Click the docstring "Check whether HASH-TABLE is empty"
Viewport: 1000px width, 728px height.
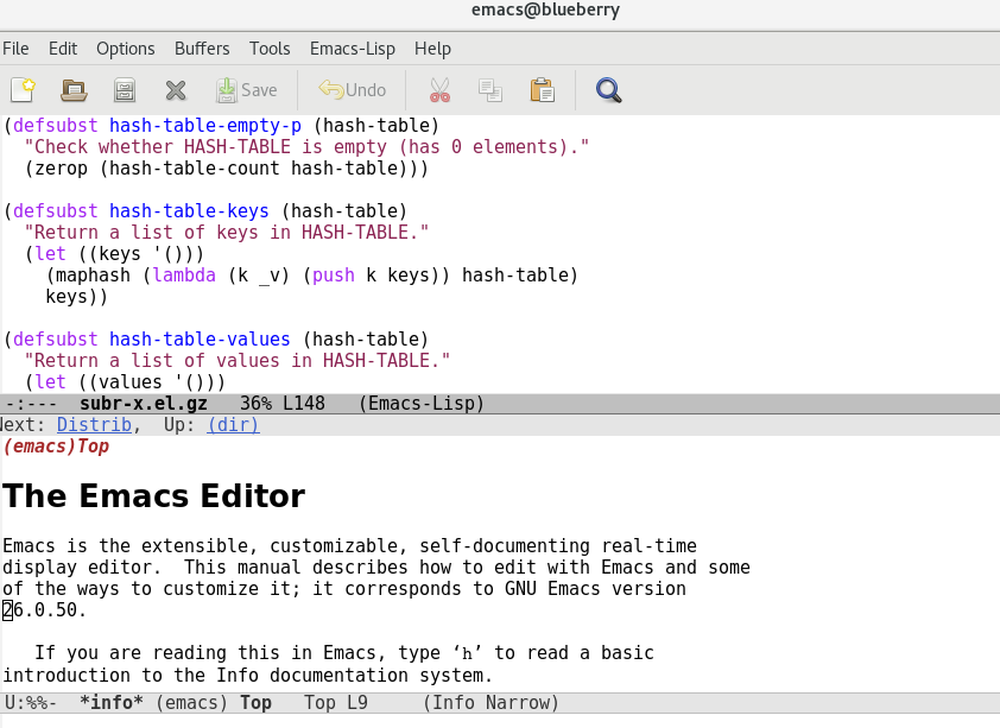click(x=307, y=147)
